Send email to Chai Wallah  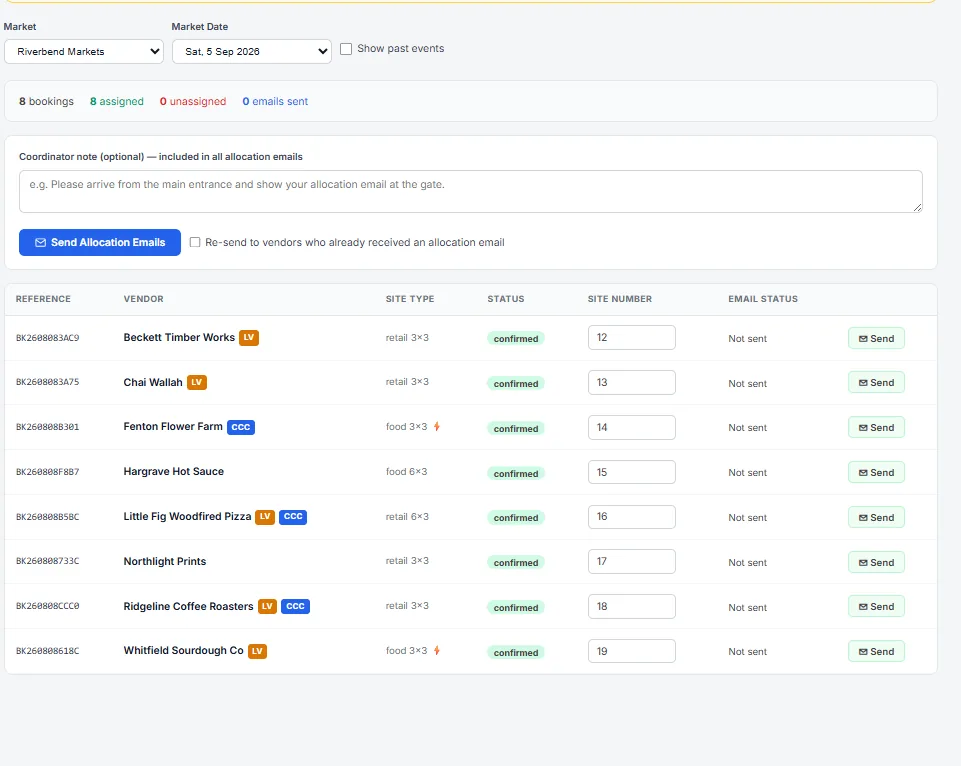[876, 382]
